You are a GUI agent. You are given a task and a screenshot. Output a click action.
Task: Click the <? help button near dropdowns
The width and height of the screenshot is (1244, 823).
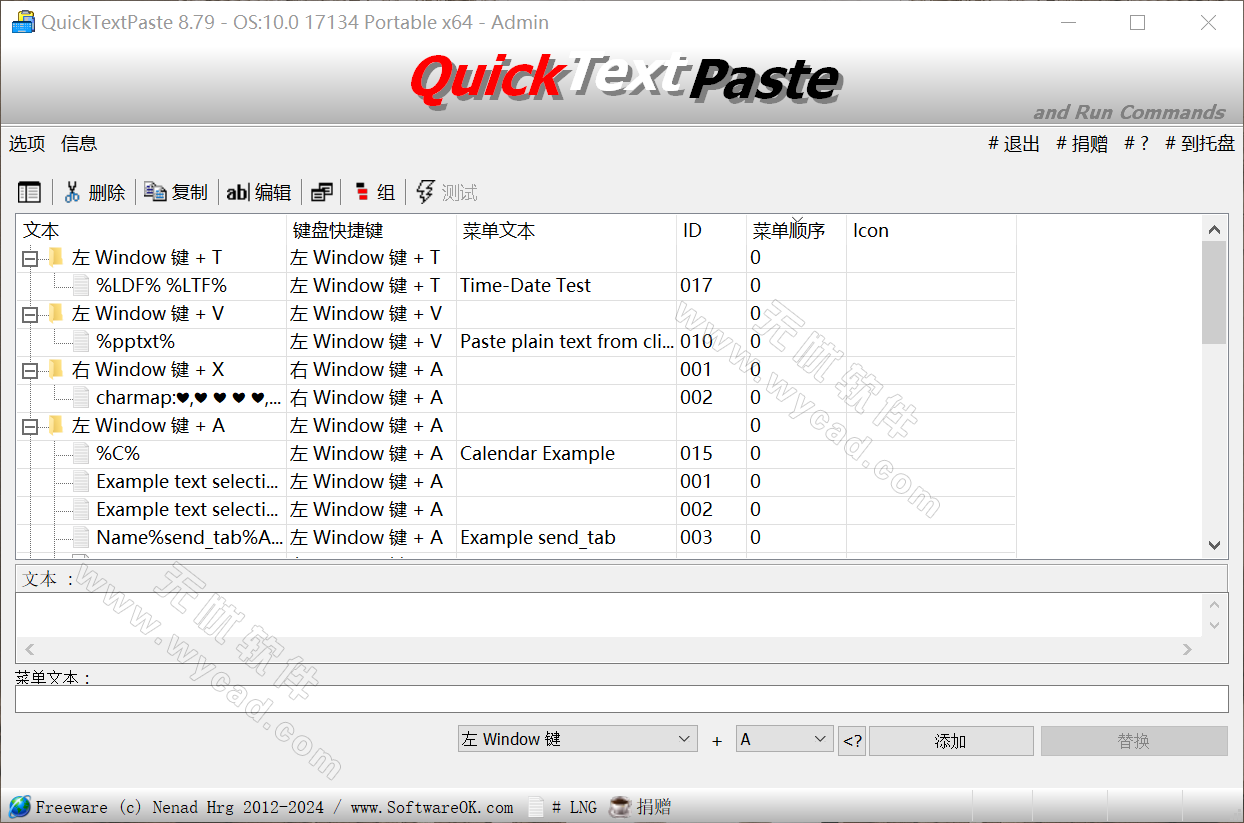(851, 740)
